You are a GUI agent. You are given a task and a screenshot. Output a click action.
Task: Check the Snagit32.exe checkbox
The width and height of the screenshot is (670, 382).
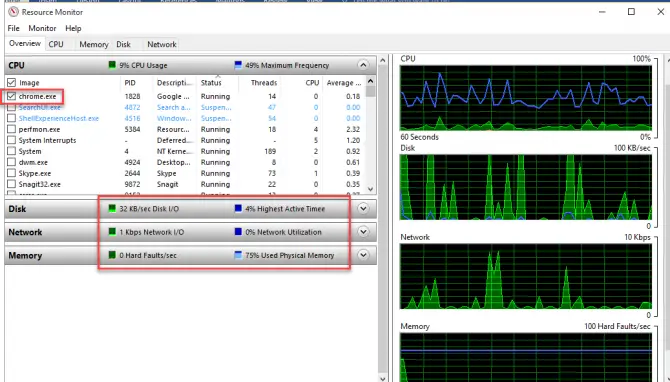[x=12, y=184]
